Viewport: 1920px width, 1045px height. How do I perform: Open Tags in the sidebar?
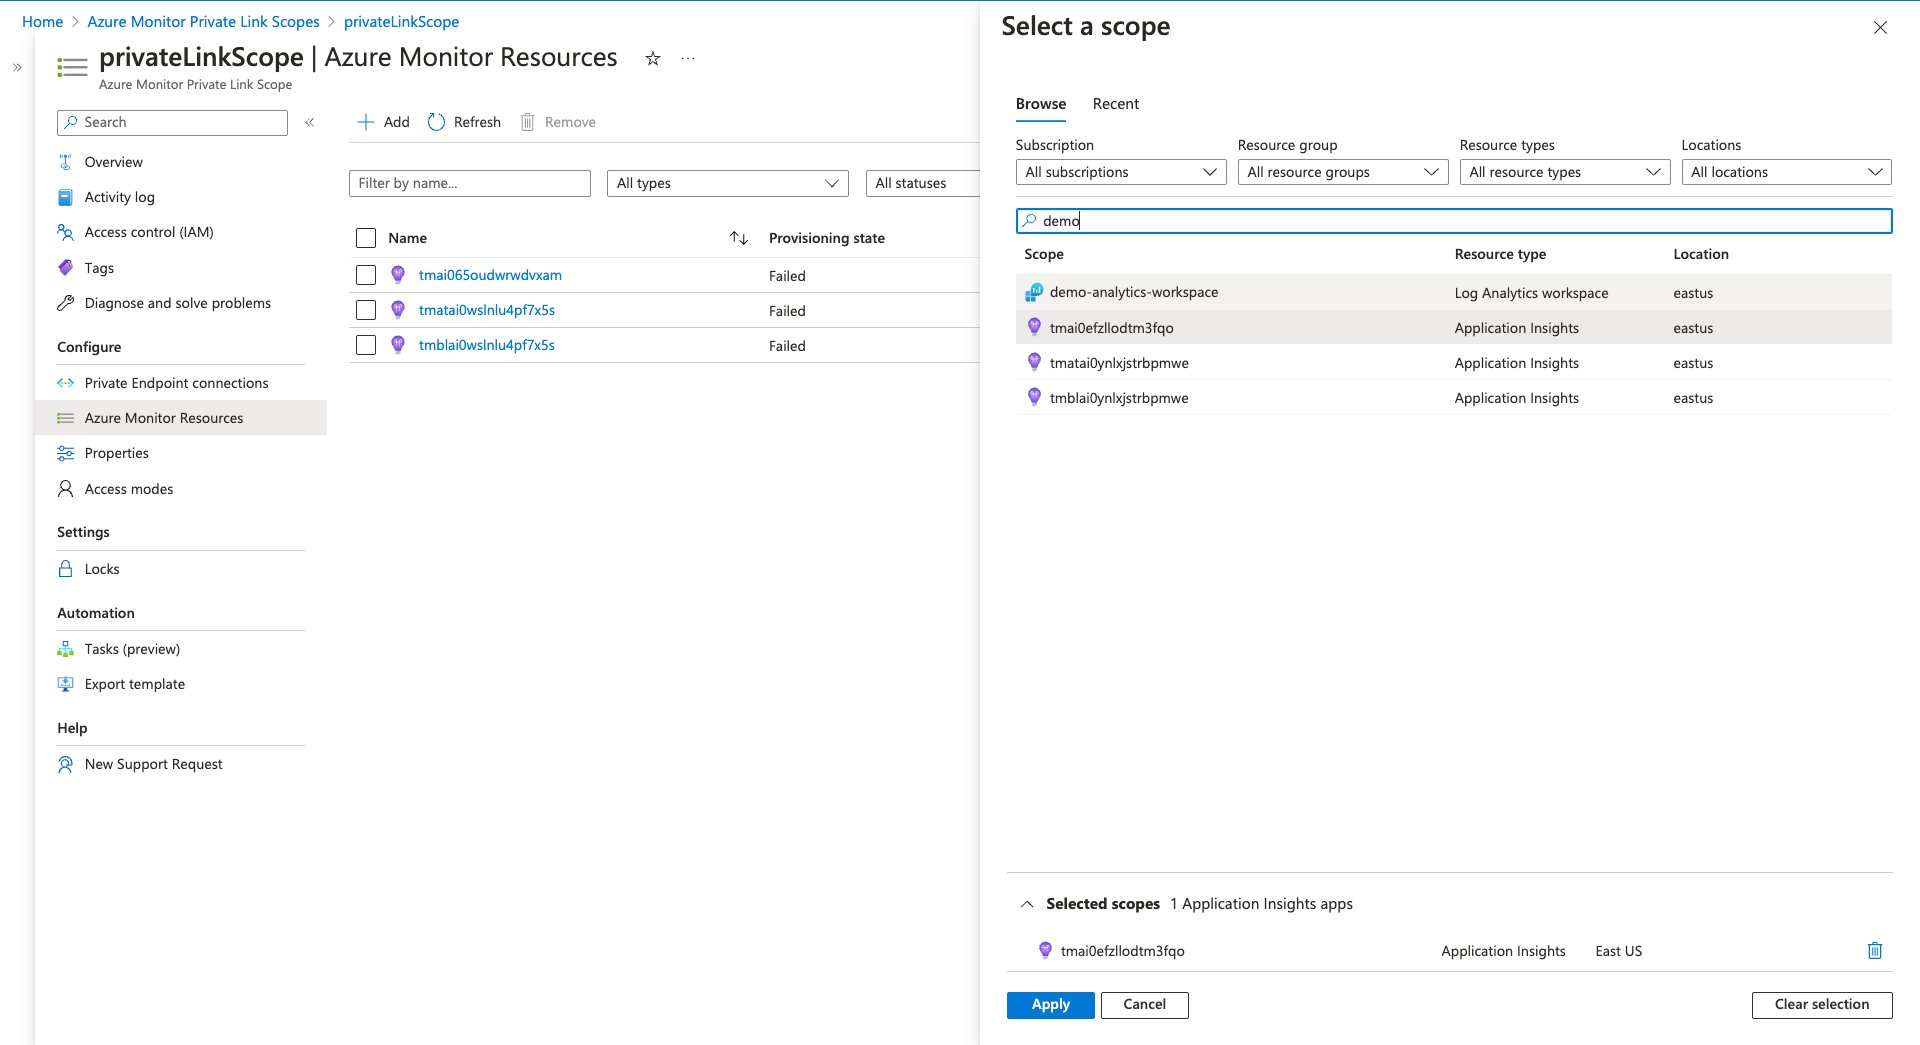(x=99, y=268)
